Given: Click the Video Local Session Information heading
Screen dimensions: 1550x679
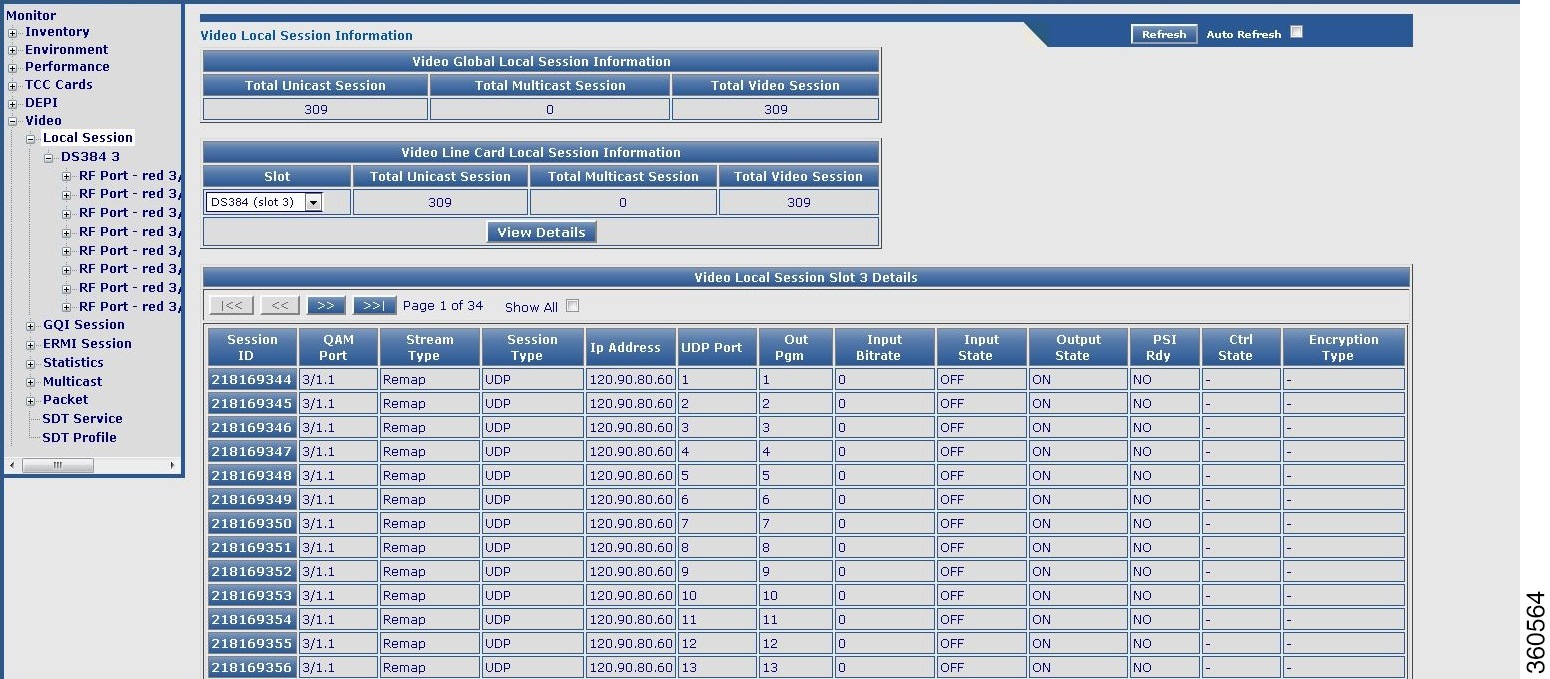Looking at the screenshot, I should [x=306, y=35].
